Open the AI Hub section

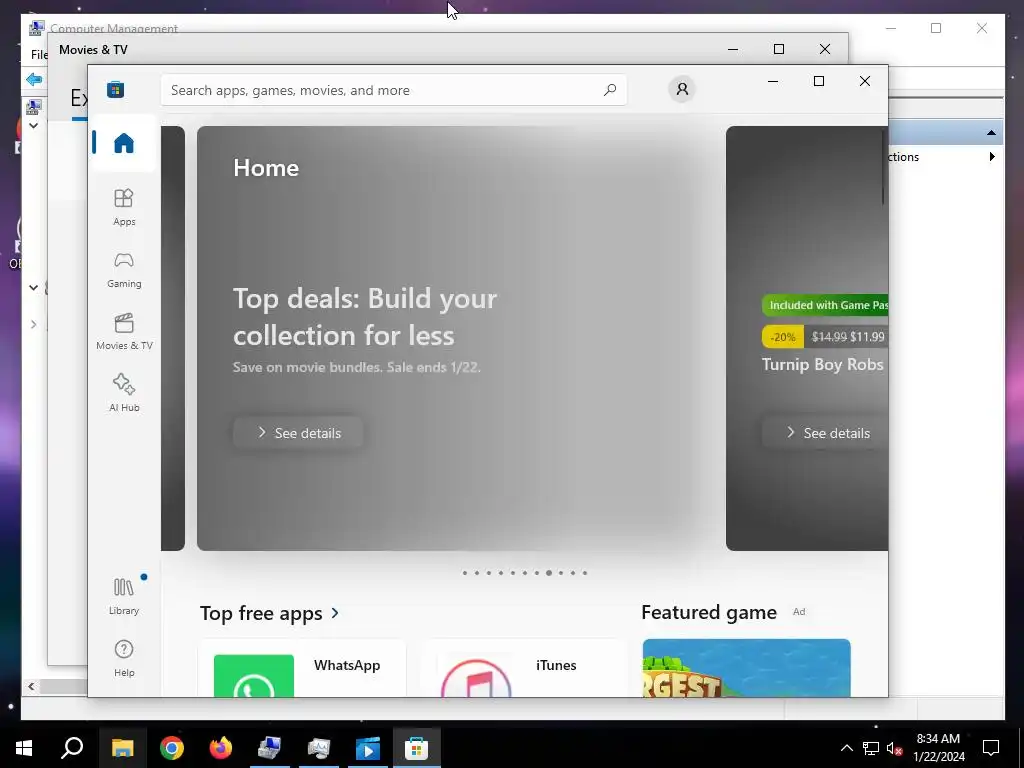pos(123,393)
